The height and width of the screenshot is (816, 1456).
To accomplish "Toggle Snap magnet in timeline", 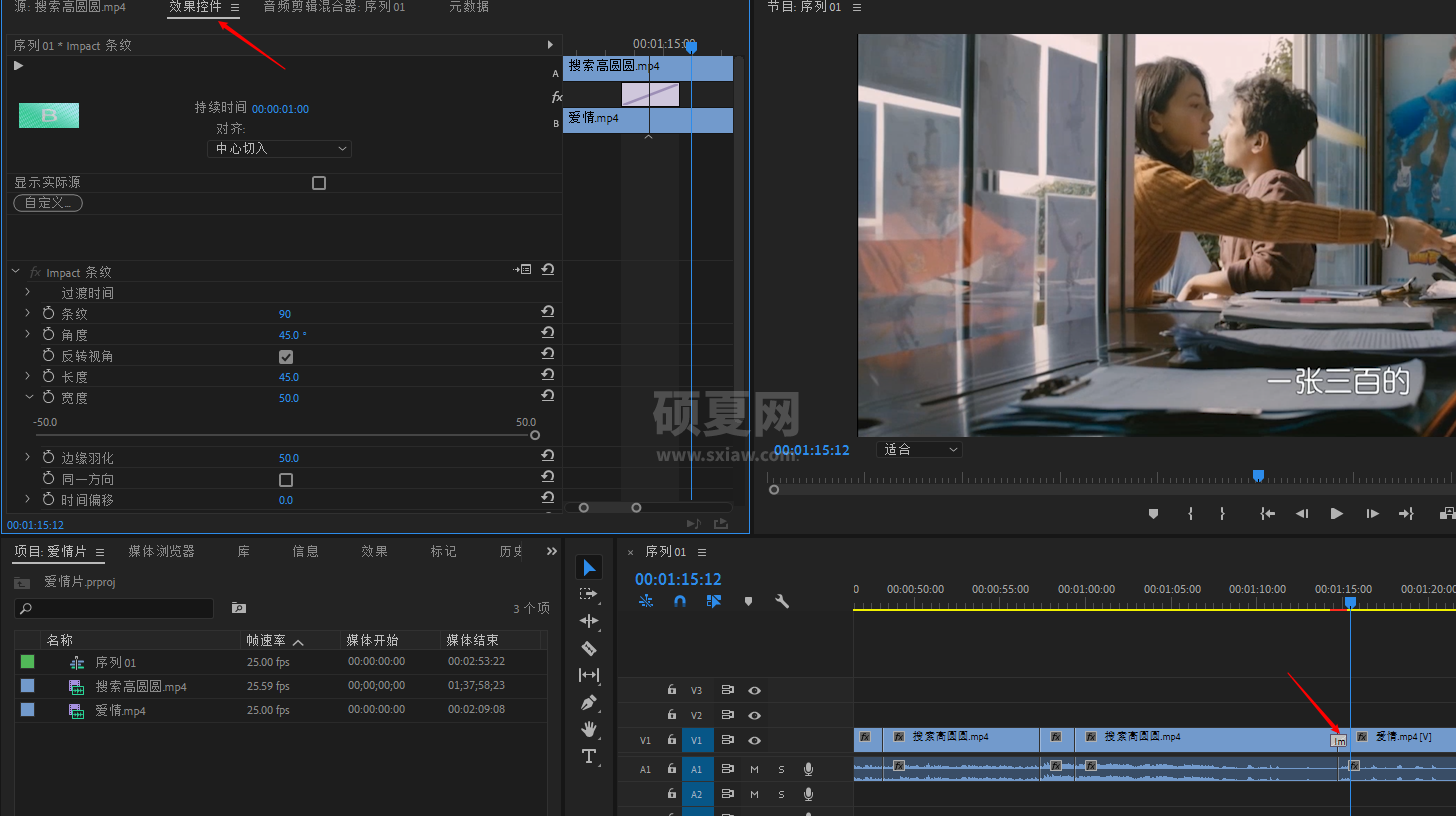I will tap(680, 601).
